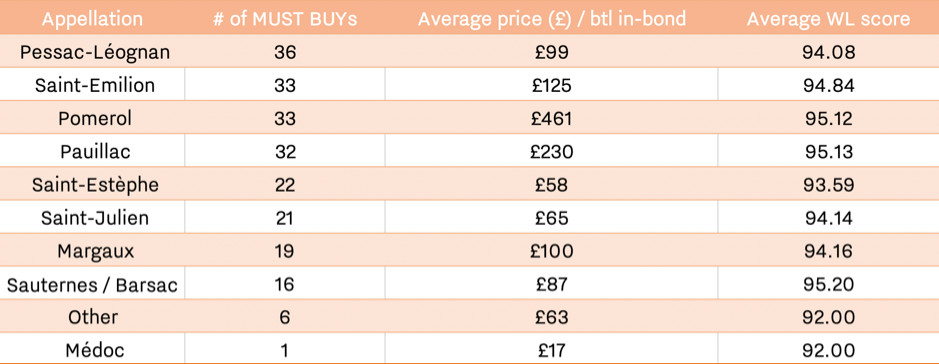Select the Pauillac row label
The width and height of the screenshot is (939, 364).
[95, 152]
